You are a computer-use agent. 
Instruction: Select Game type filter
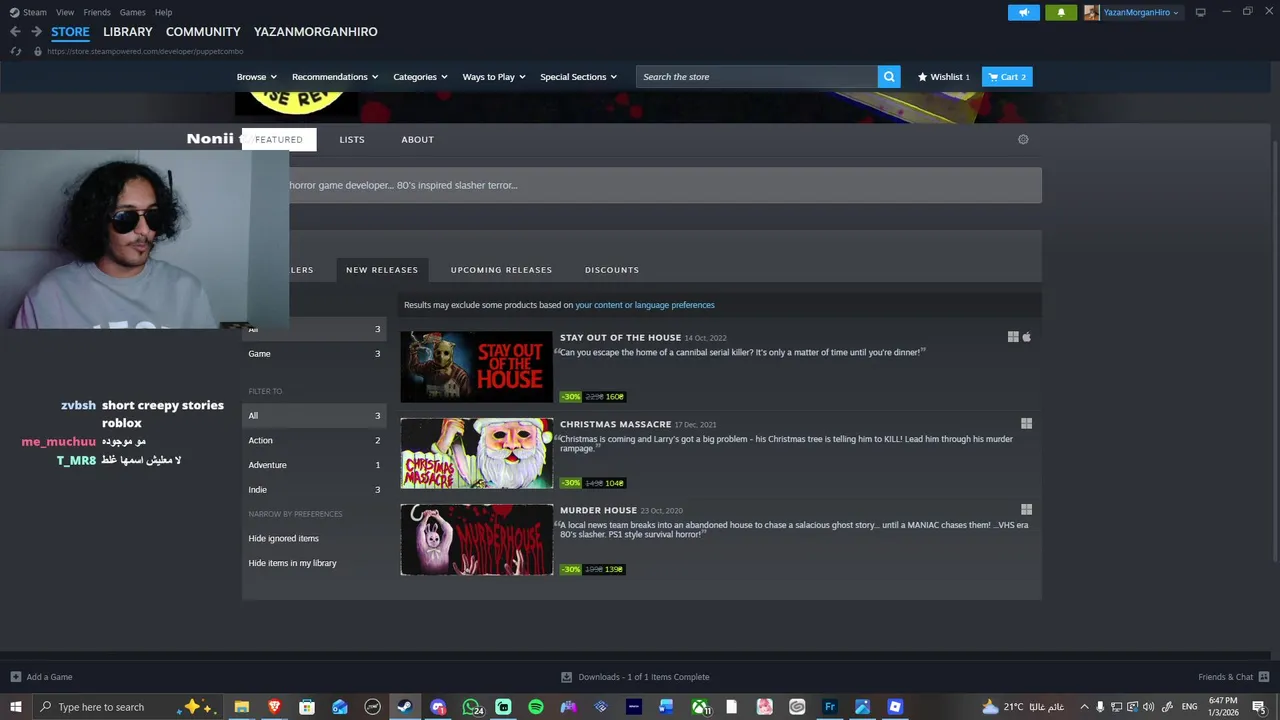(x=314, y=354)
